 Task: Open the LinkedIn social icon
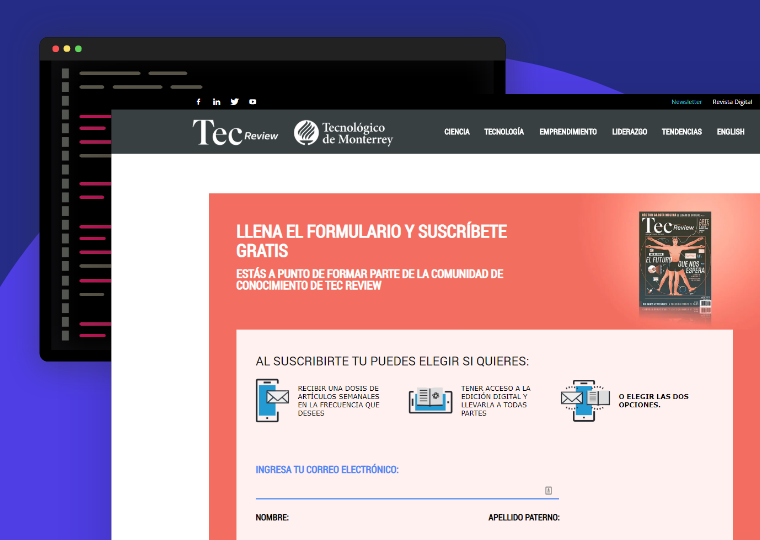[217, 102]
